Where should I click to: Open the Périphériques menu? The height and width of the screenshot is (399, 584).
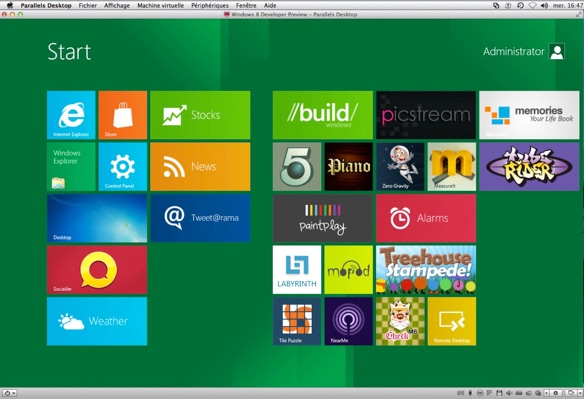pos(210,5)
